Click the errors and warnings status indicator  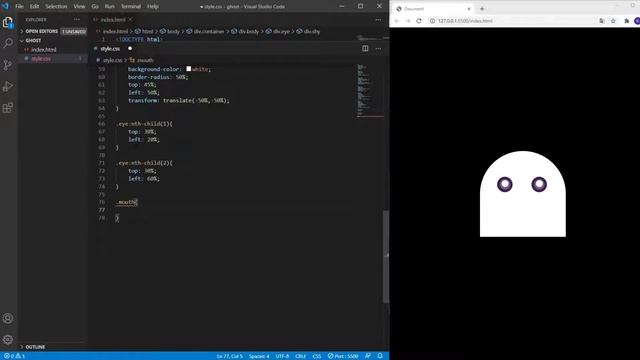point(14,356)
